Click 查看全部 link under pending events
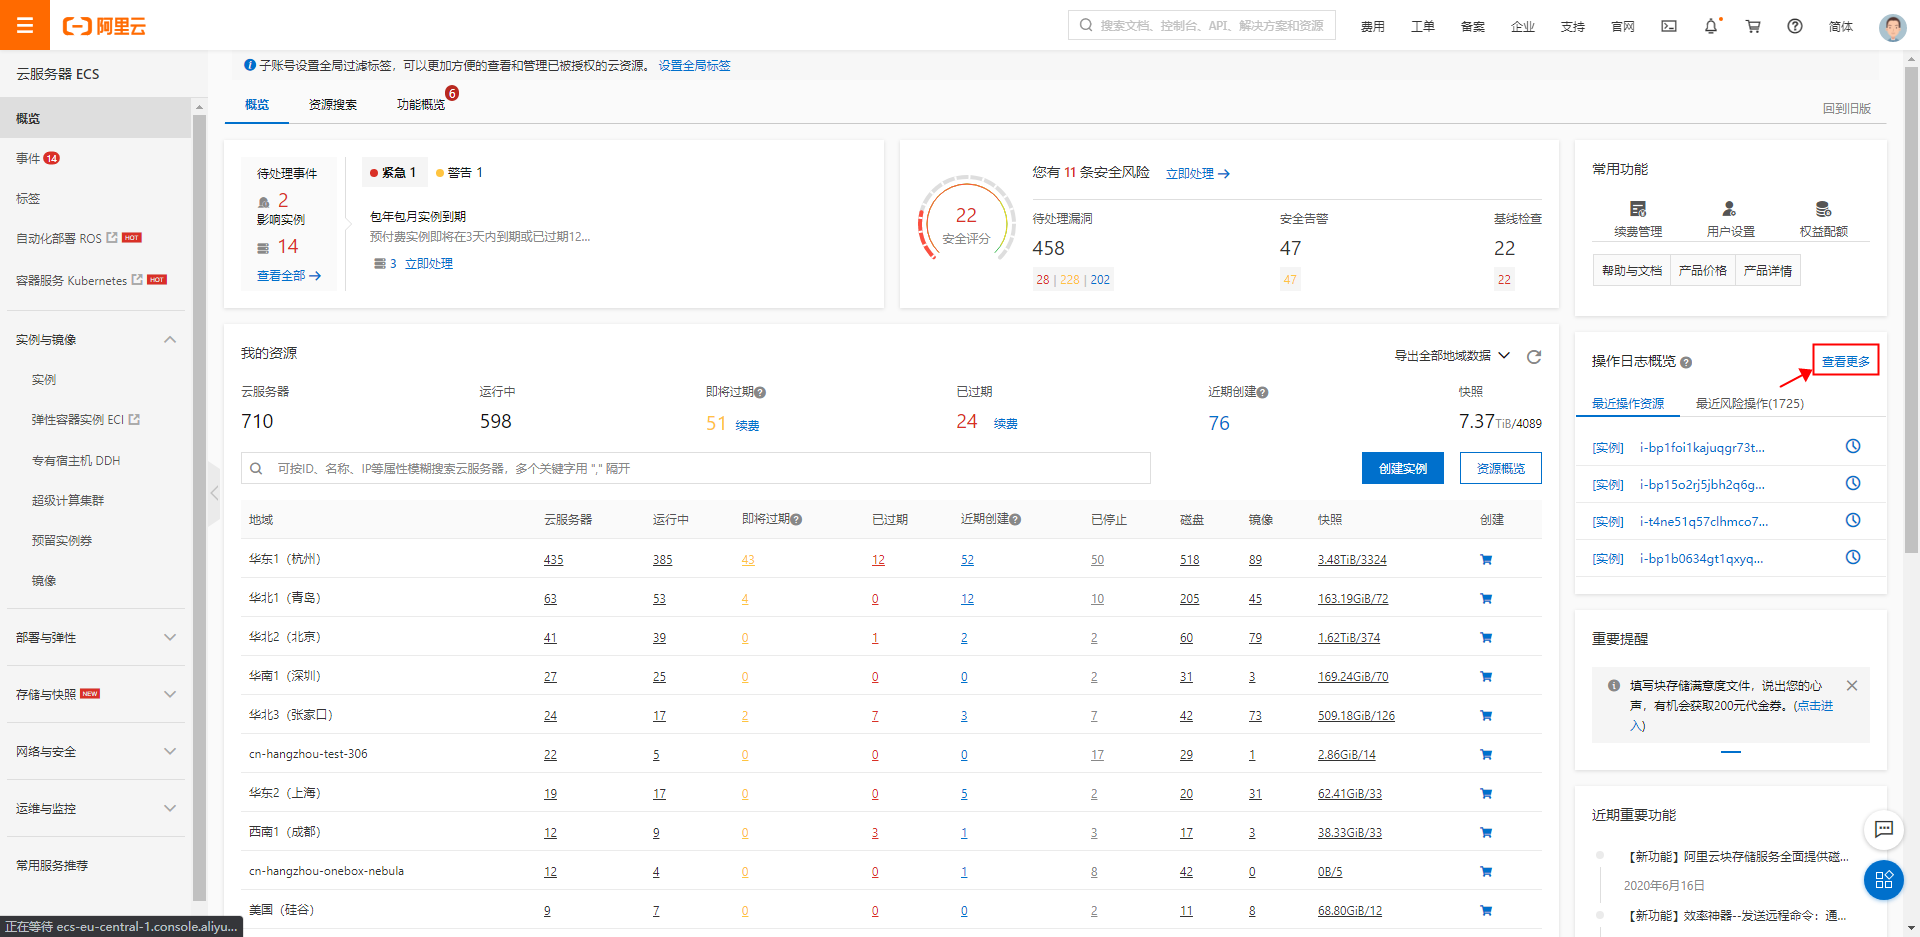1920x937 pixels. 289,276
